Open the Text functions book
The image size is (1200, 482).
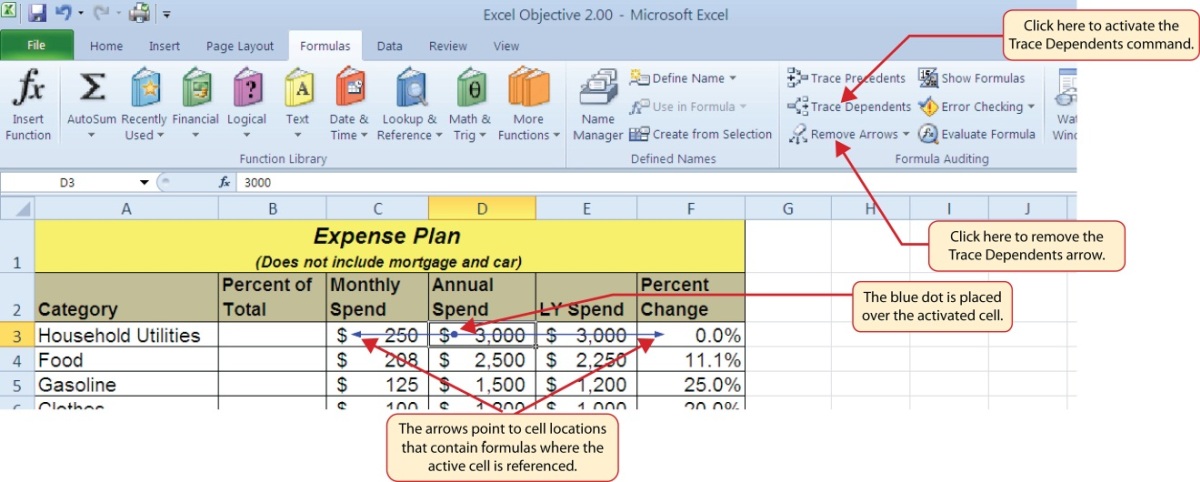(298, 88)
